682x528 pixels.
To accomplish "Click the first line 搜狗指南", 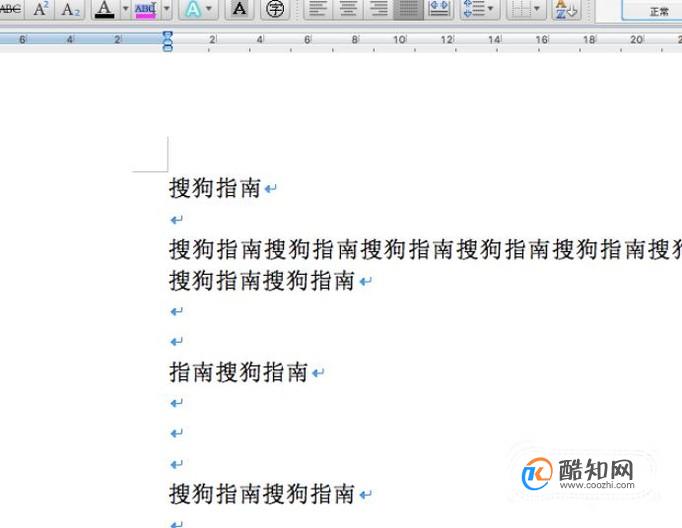I will point(215,188).
